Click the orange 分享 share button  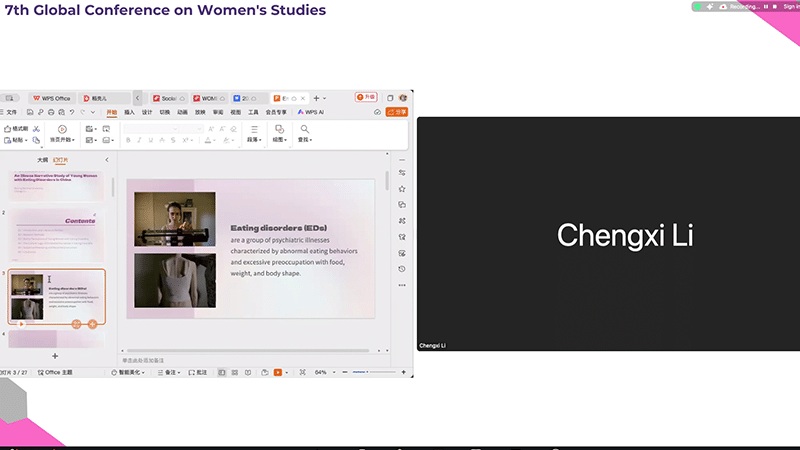point(397,112)
